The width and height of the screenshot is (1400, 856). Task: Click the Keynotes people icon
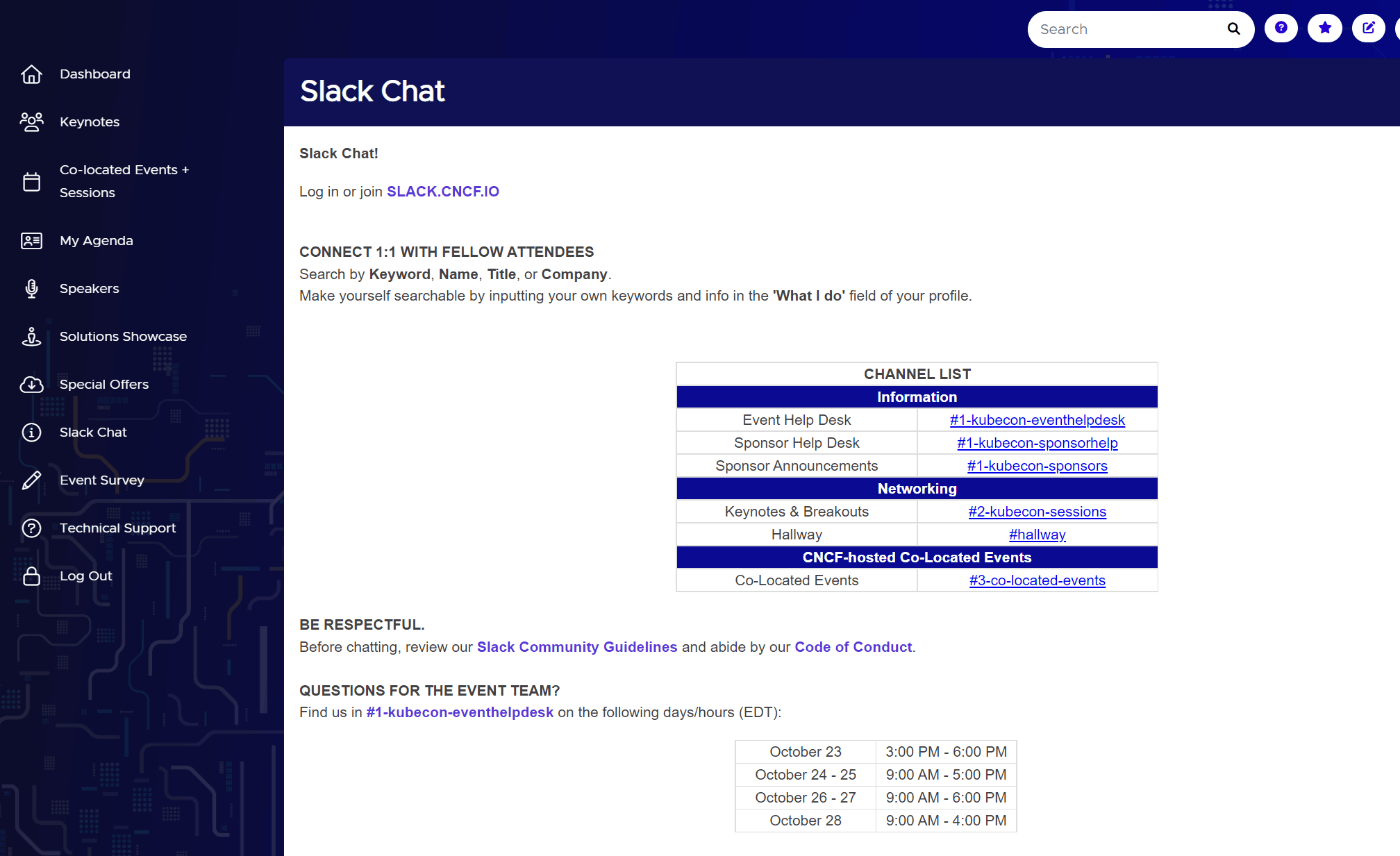[x=32, y=122]
